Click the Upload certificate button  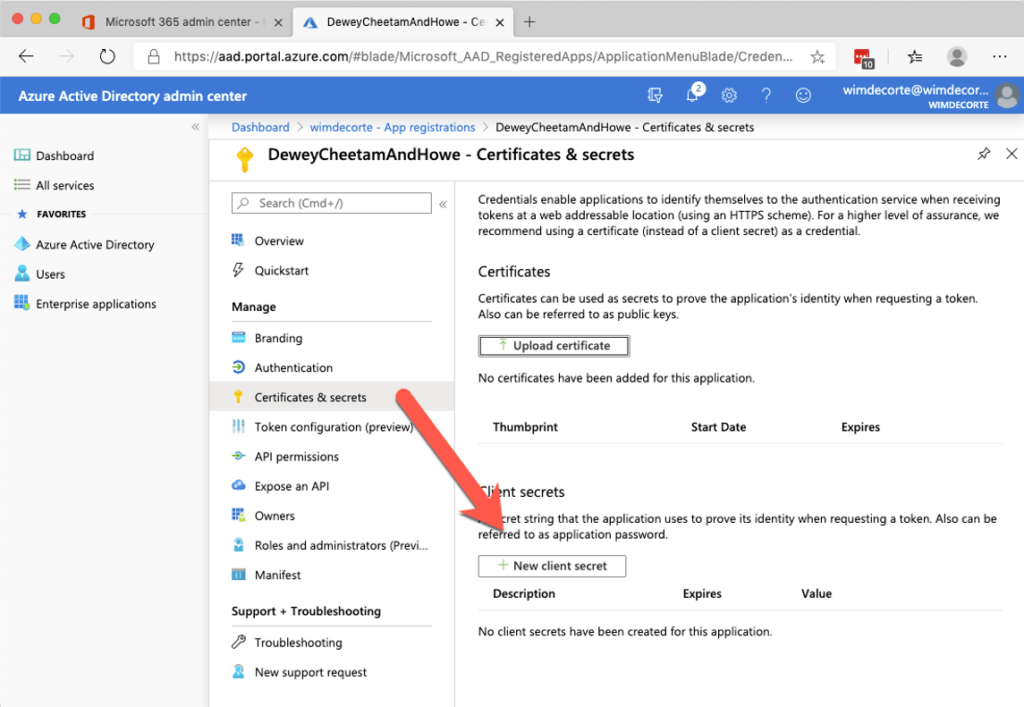pyautogui.click(x=553, y=345)
